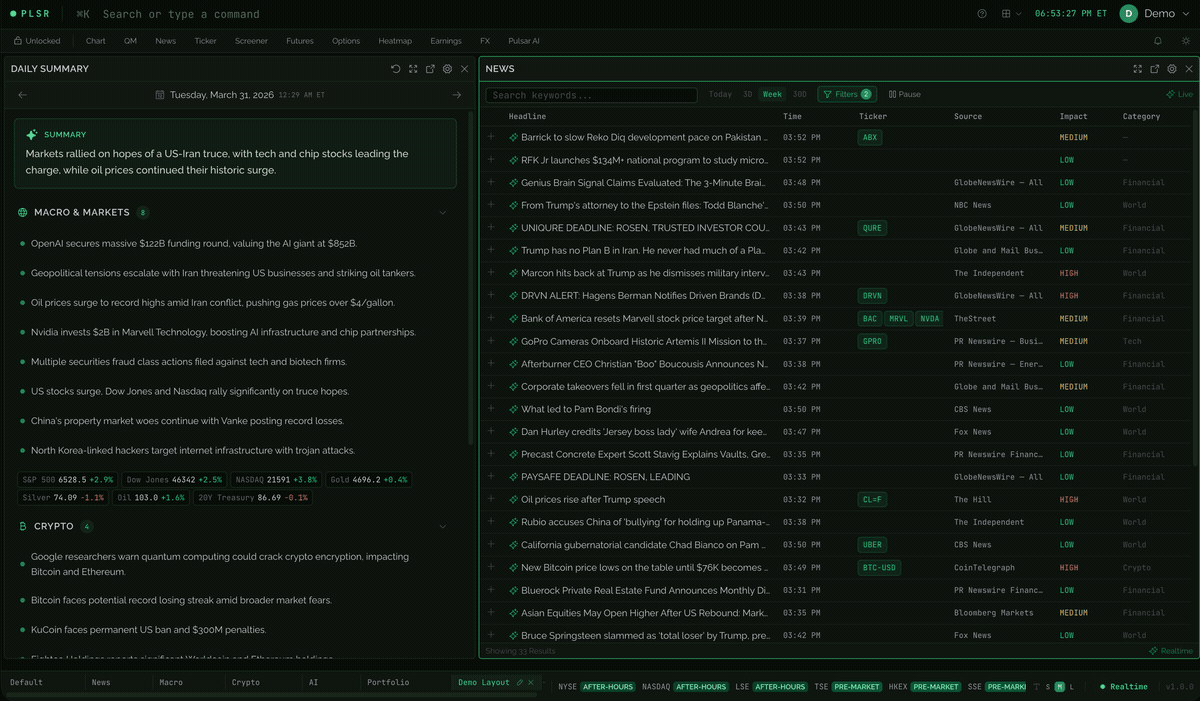The height and width of the screenshot is (701, 1200).
Task: Go to previous day in Daily Summary
Action: (x=23, y=95)
